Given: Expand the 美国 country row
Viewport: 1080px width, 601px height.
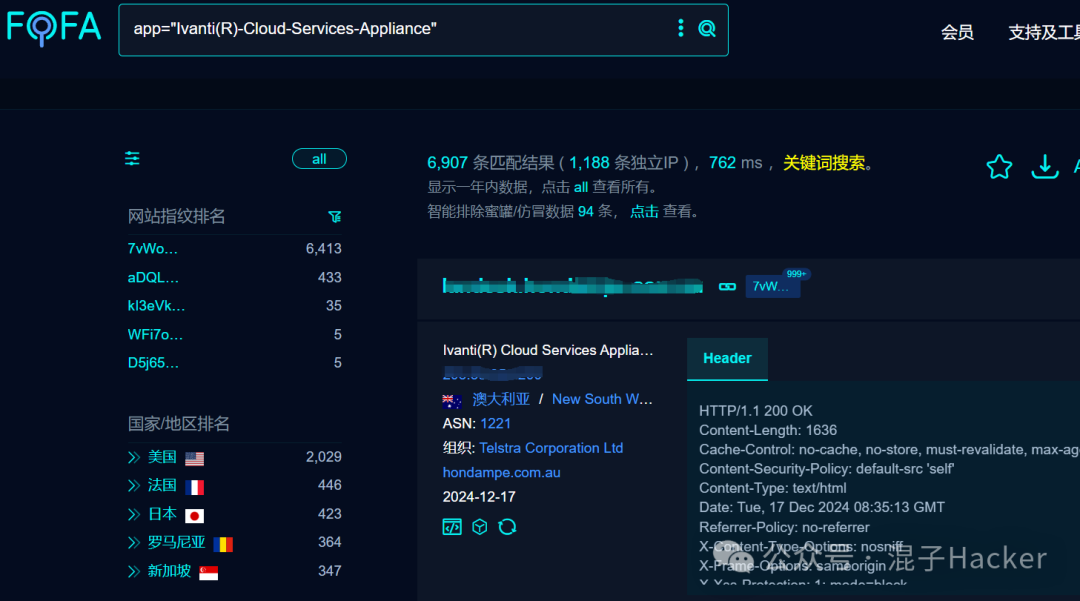Looking at the screenshot, I should [x=134, y=458].
